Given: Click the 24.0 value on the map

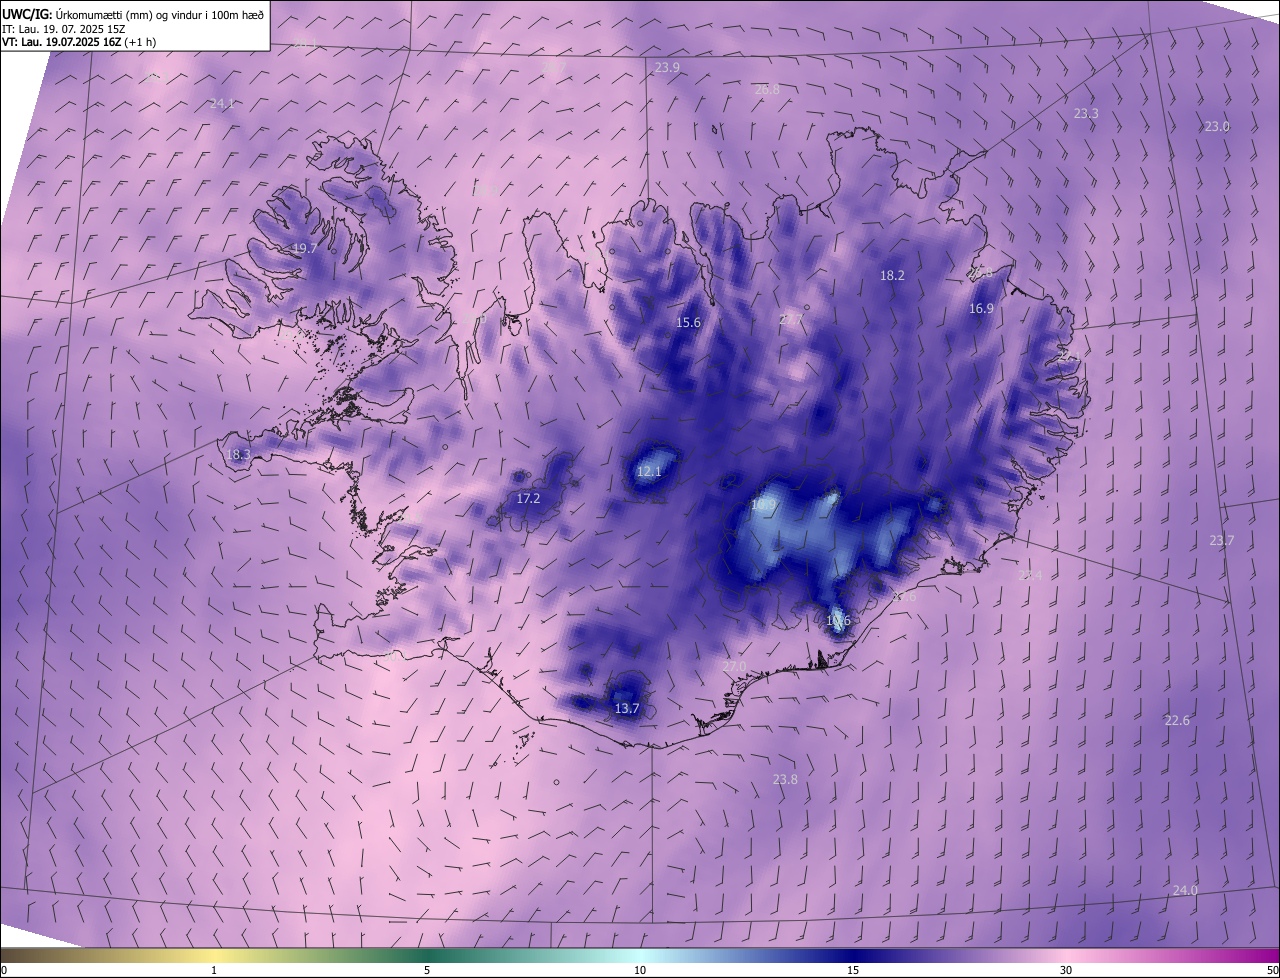Looking at the screenshot, I should click(x=1185, y=891).
